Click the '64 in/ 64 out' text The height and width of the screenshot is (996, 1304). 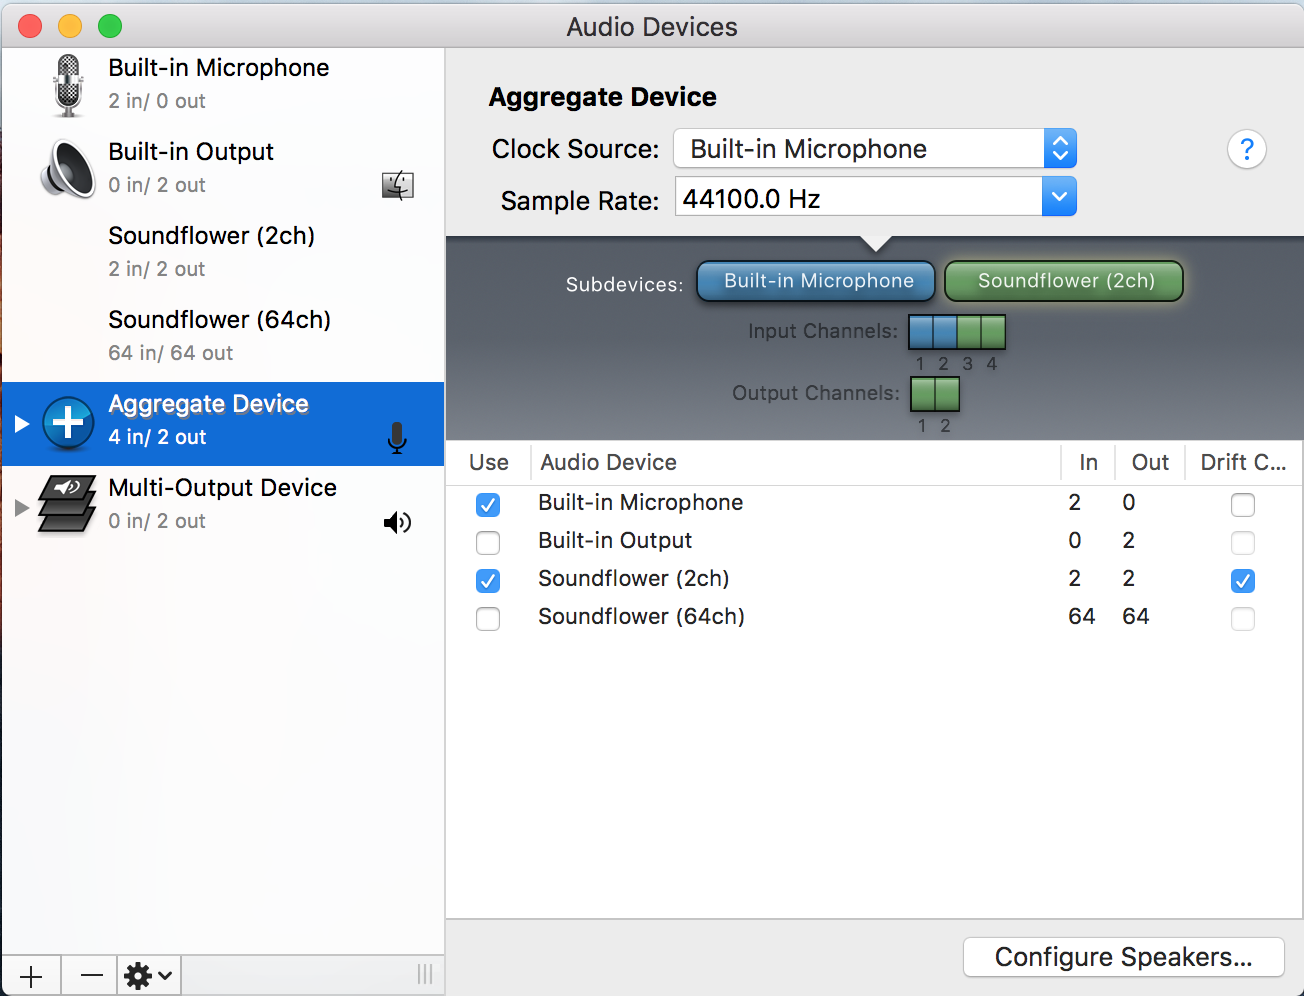tap(170, 353)
